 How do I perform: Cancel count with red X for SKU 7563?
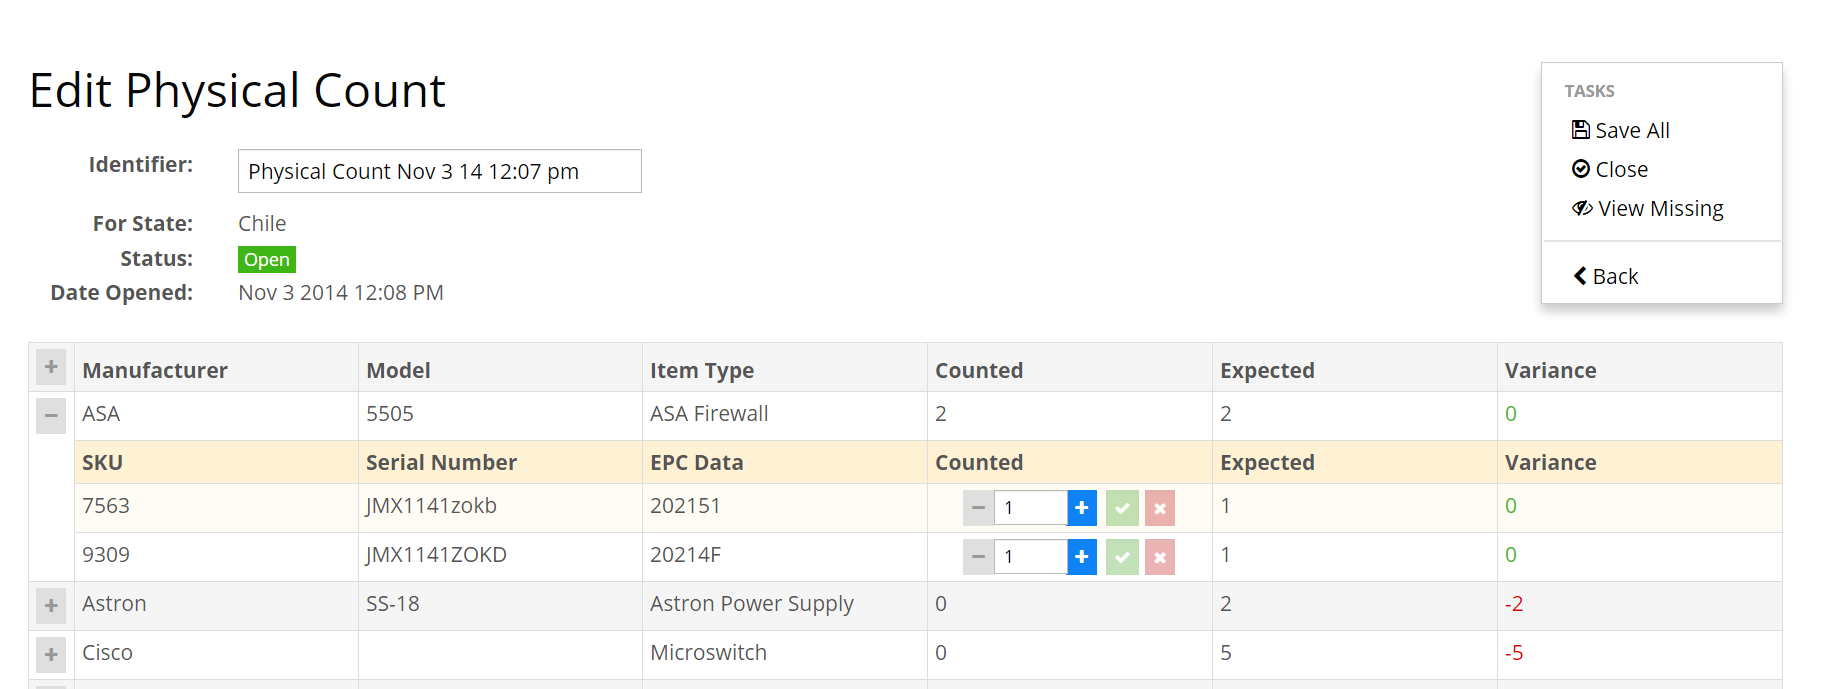(1159, 508)
